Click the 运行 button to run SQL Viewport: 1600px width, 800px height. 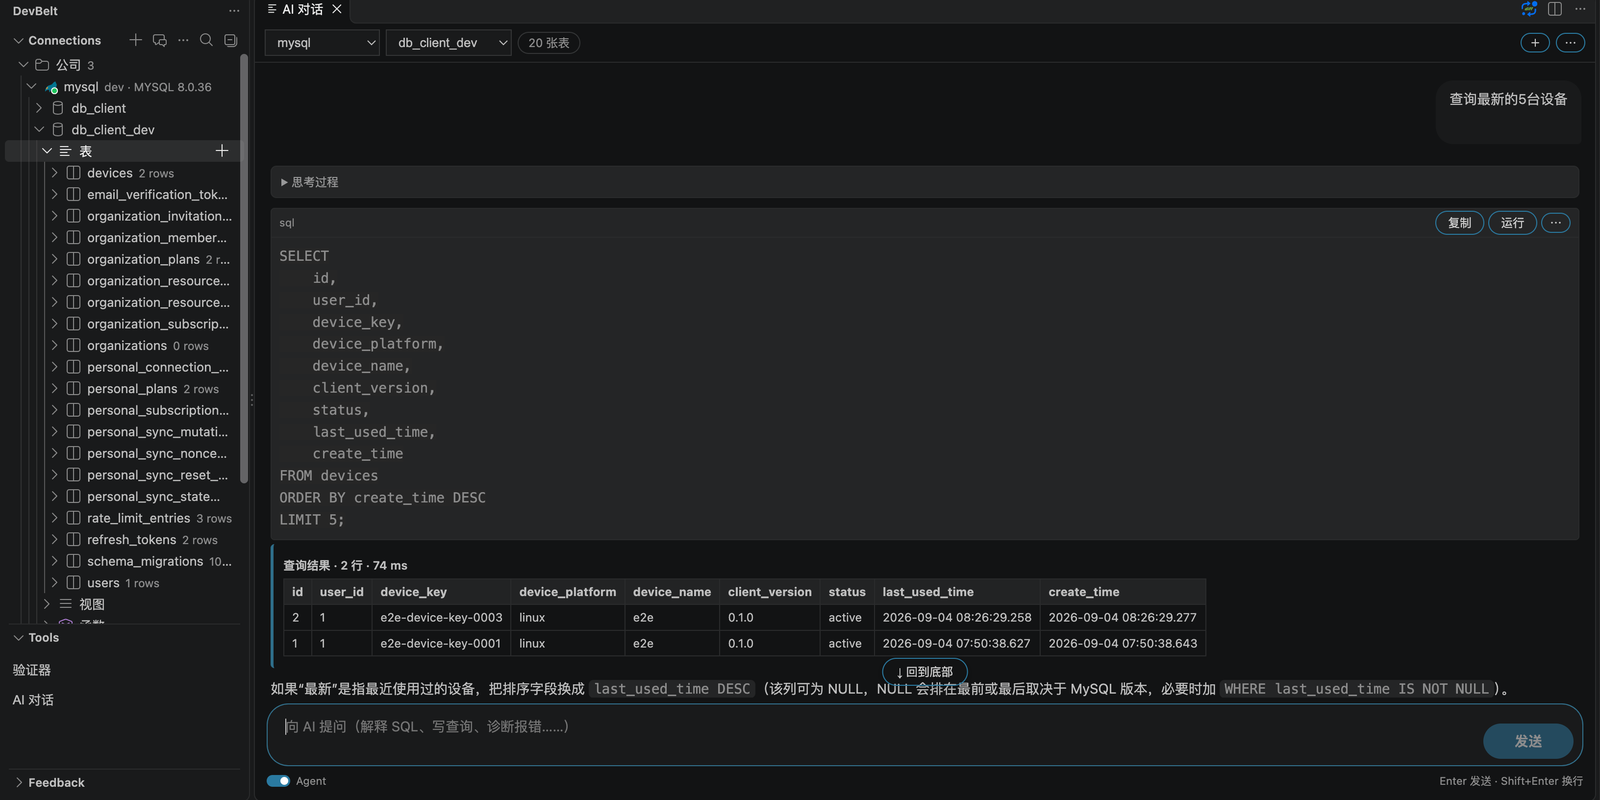point(1513,223)
